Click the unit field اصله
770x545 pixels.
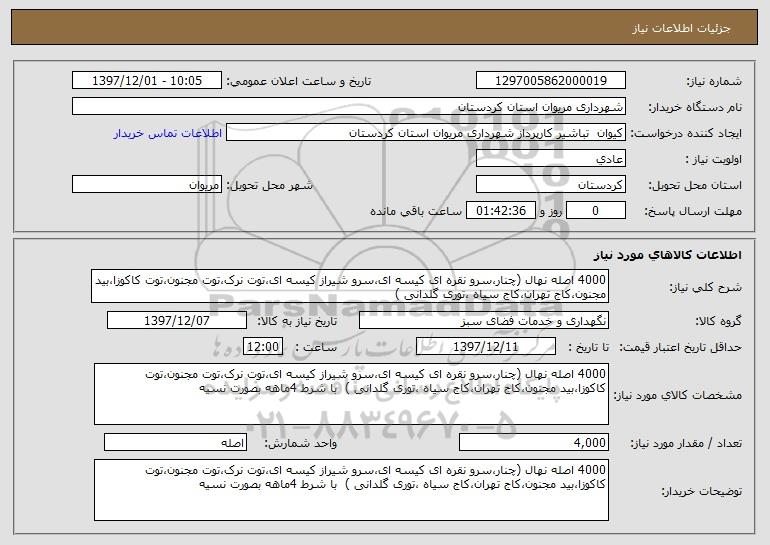point(175,442)
